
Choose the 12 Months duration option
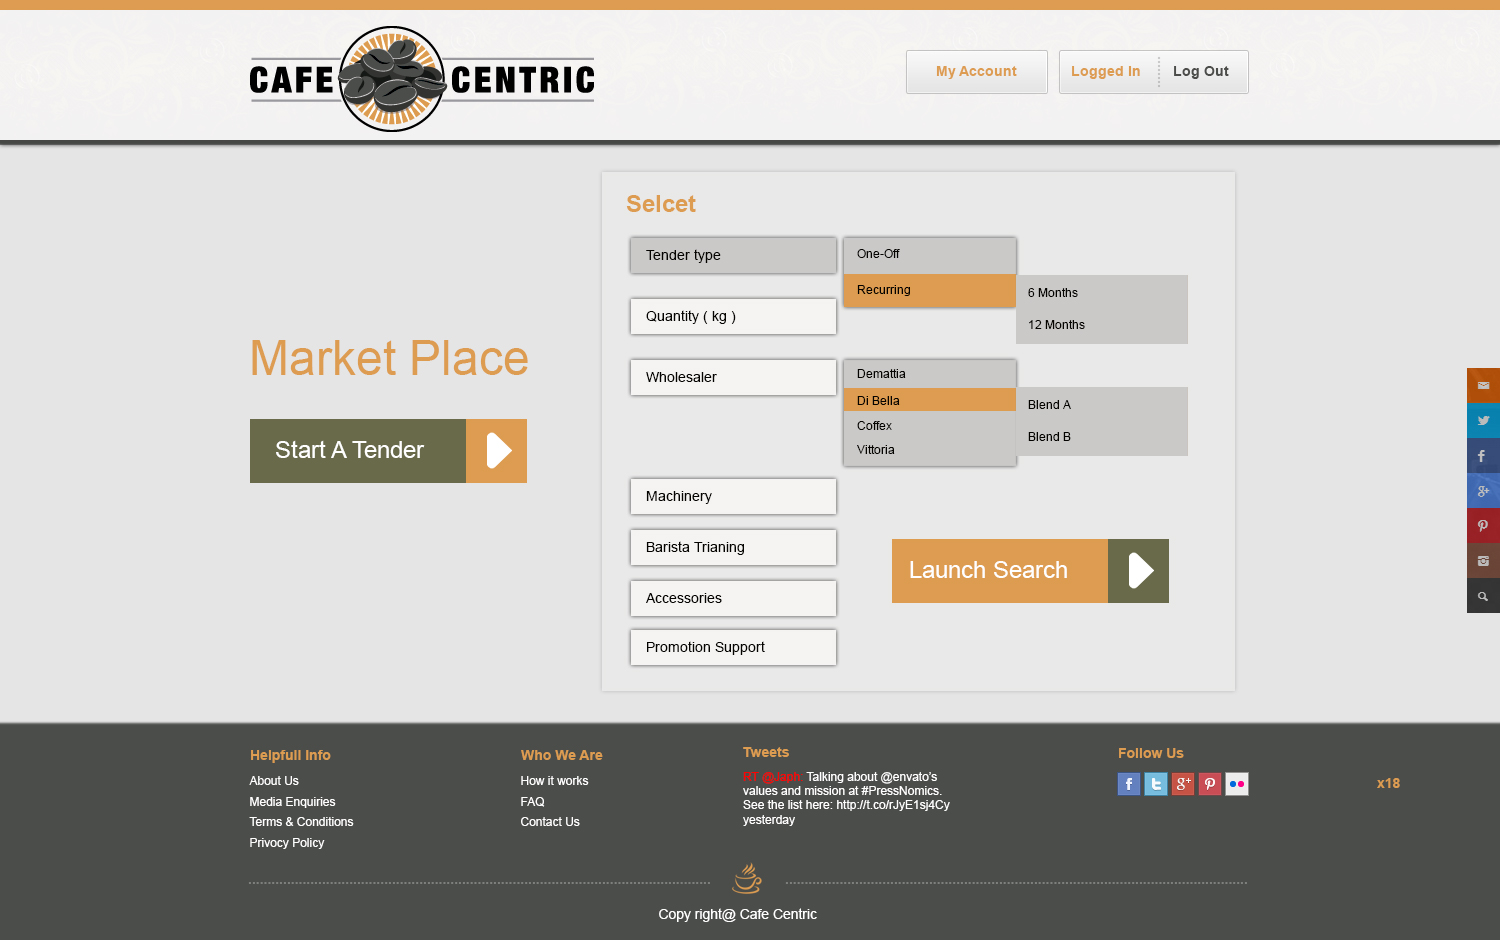1055,324
